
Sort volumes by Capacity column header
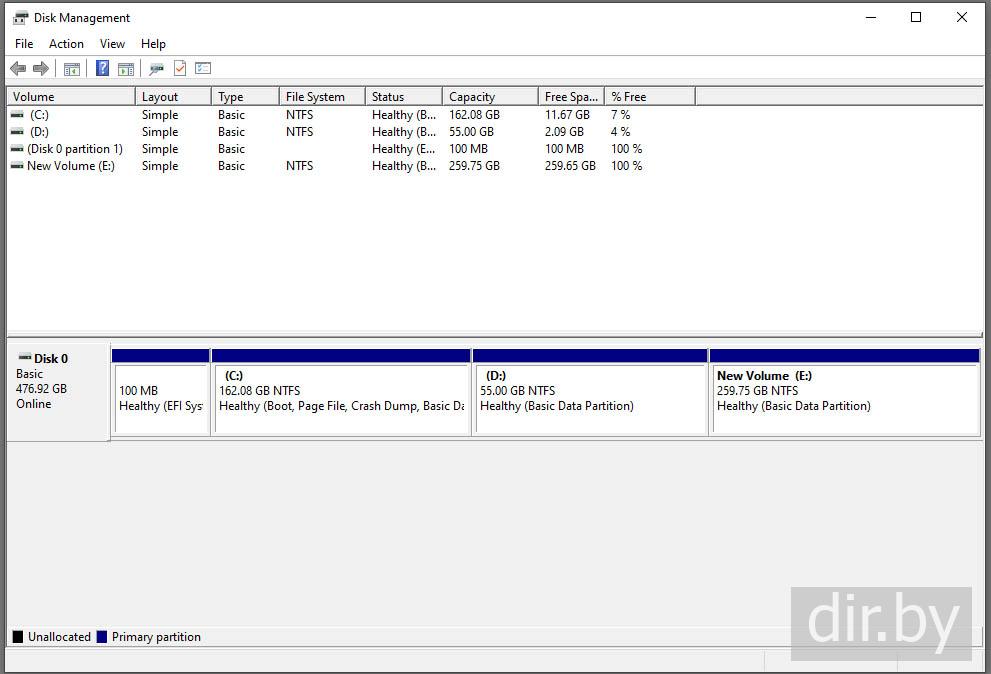489,97
